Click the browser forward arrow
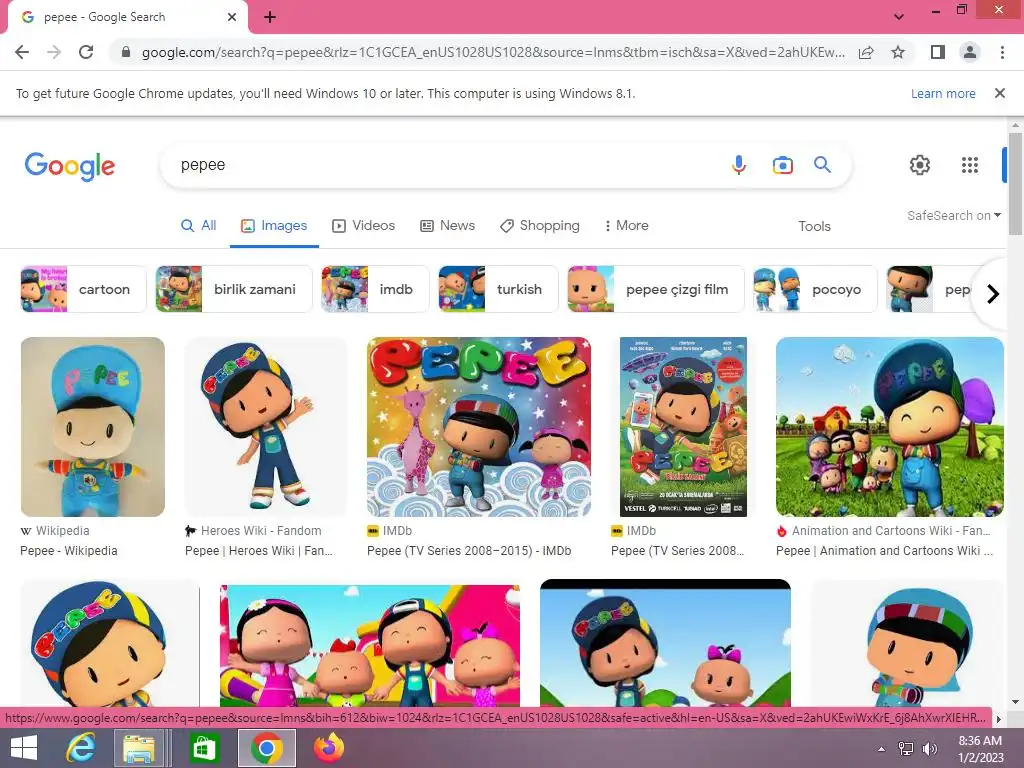Viewport: 1024px width, 768px height. (54, 52)
